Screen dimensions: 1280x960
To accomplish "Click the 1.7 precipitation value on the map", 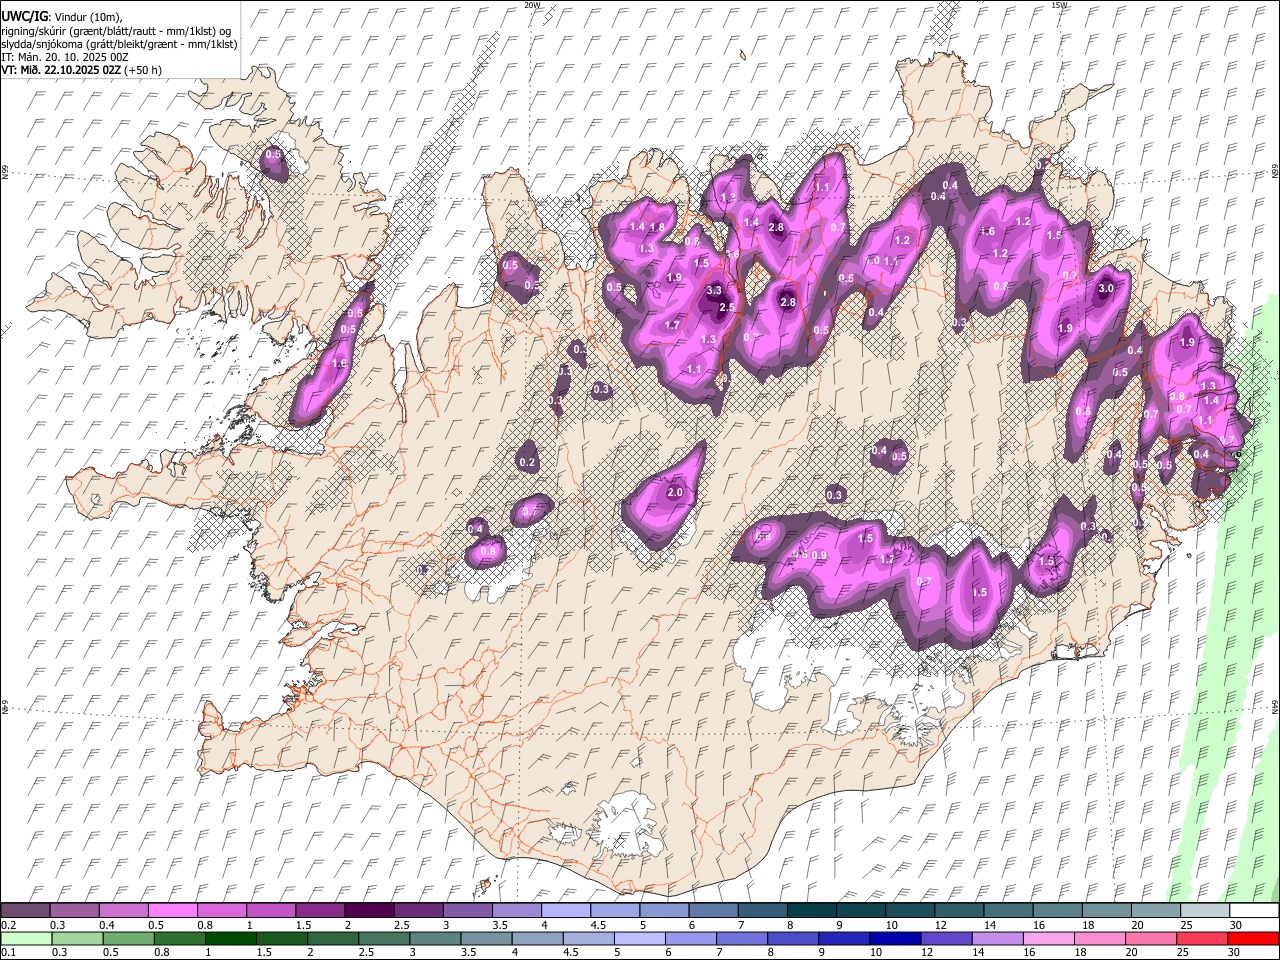I will pyautogui.click(x=672, y=325).
